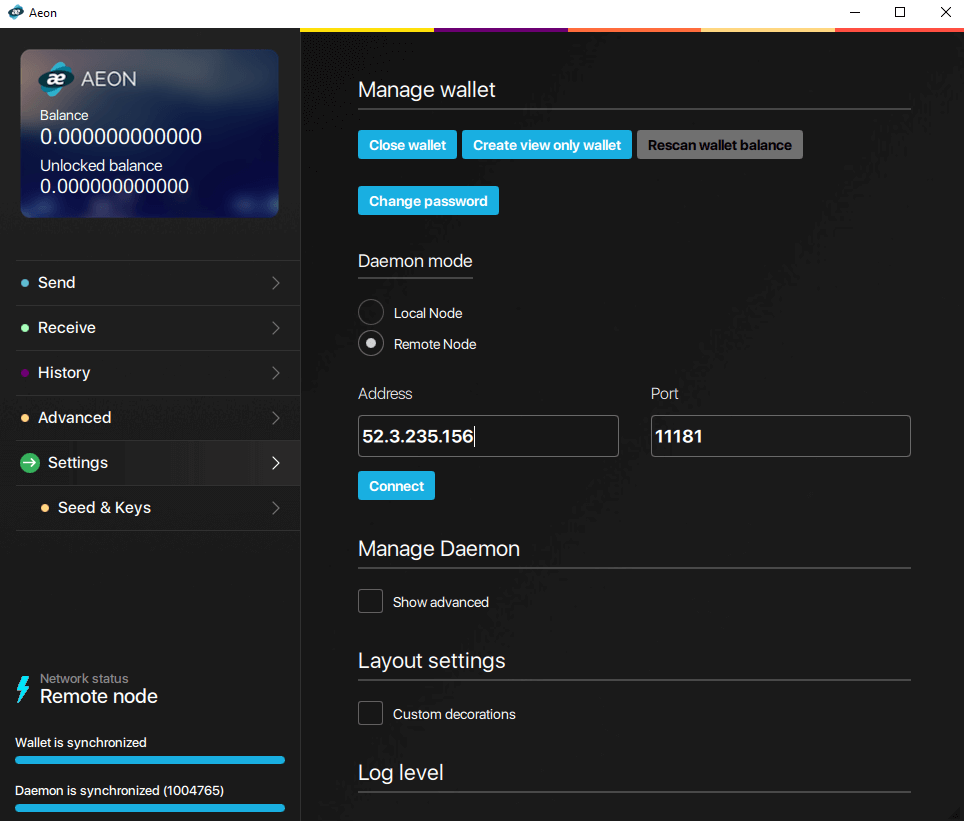Click the green arrow icon beside Settings
Screen dimensions: 964x821
click(30, 463)
